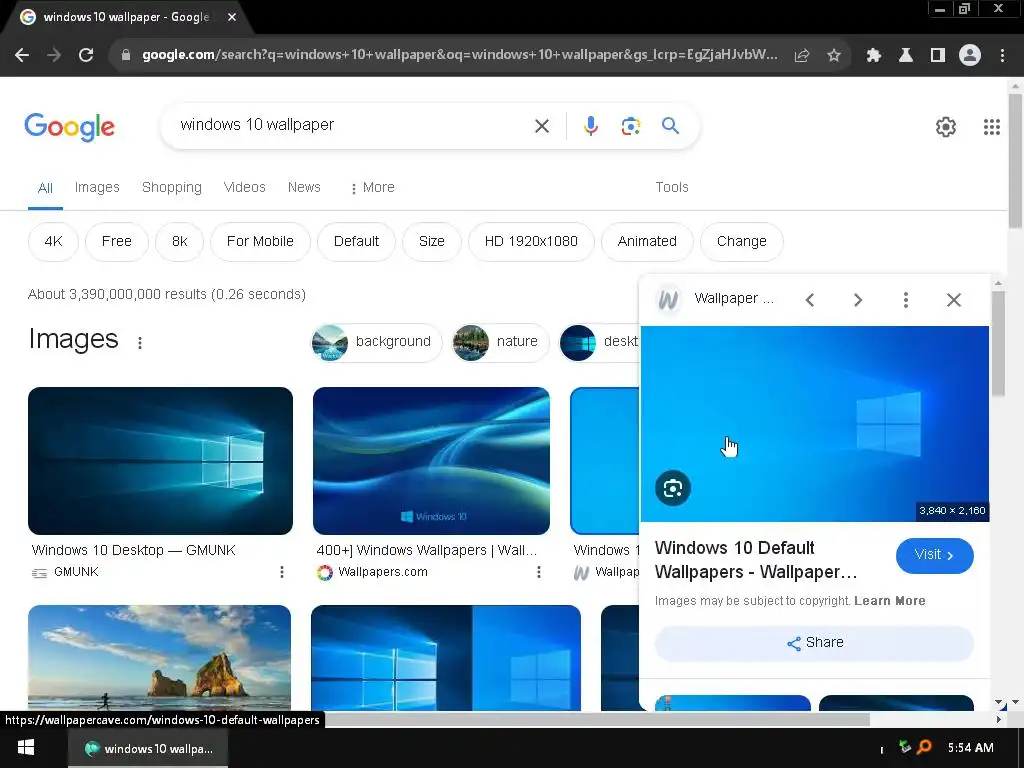Open the search Tools options
Image resolution: width=1024 pixels, height=768 pixels.
672,187
